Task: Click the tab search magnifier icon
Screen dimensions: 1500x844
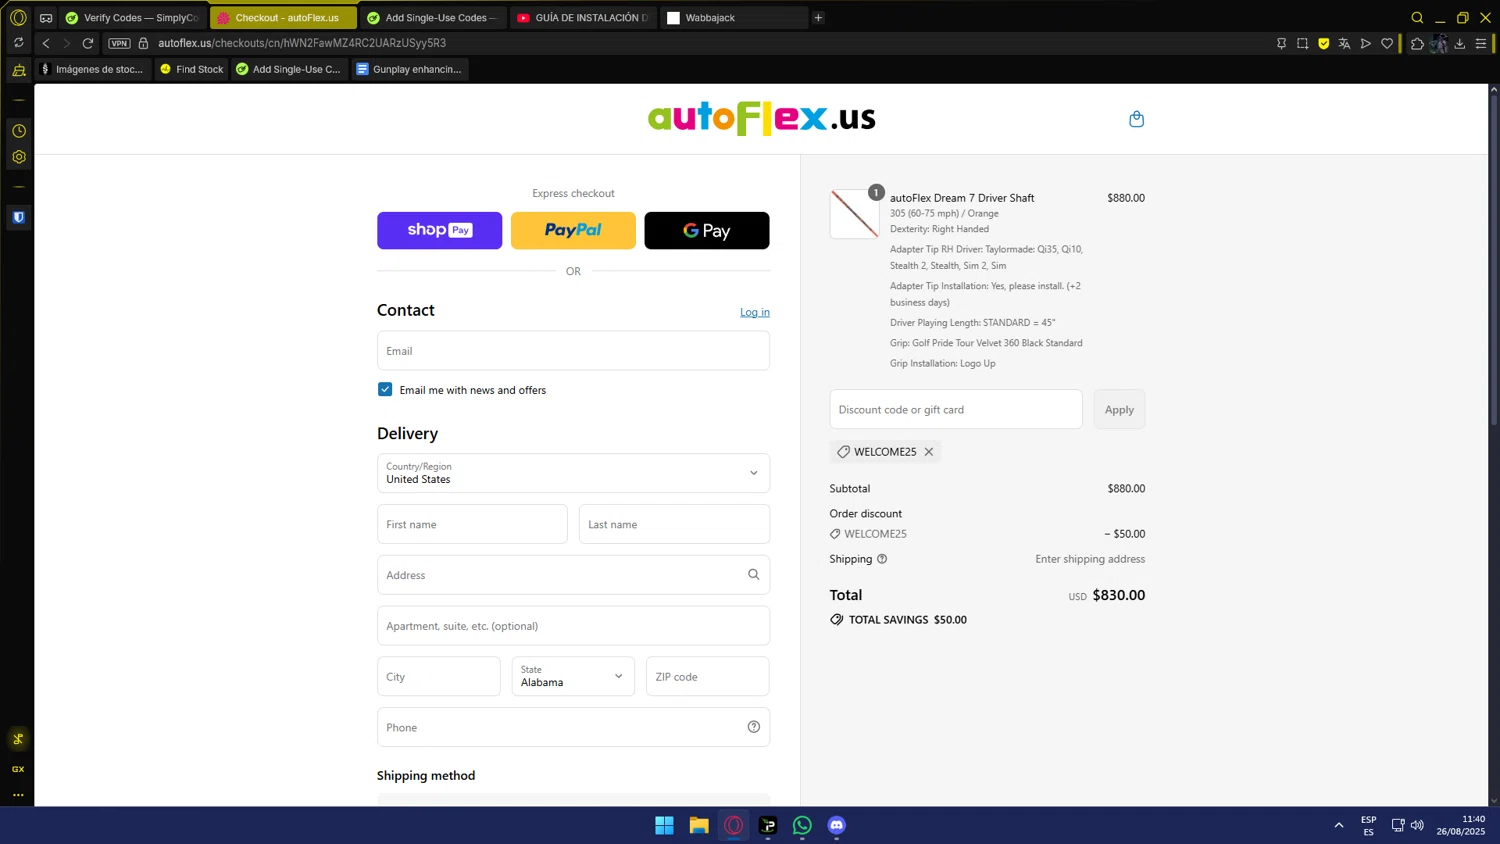Action: click(1417, 17)
